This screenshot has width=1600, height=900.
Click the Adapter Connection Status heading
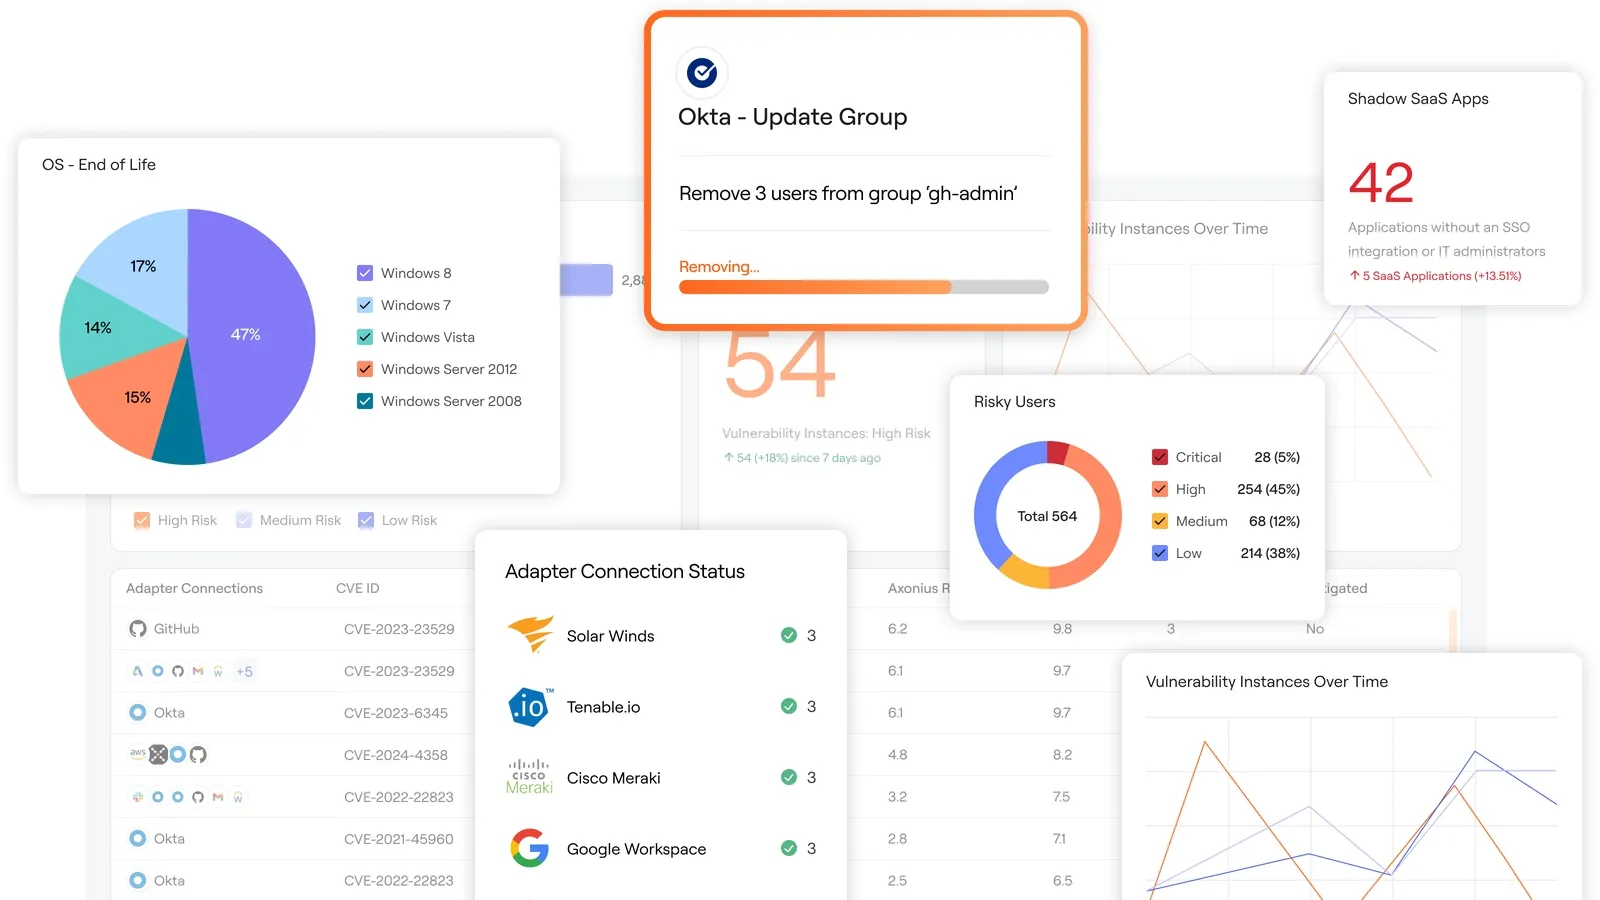[625, 571]
